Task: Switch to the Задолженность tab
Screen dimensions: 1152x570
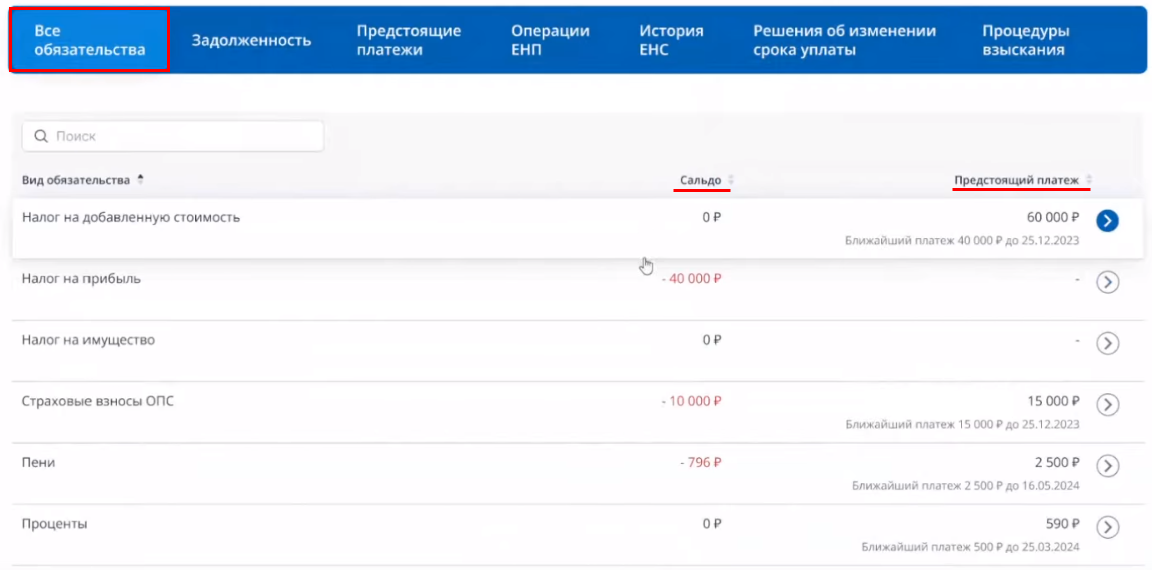Action: click(x=251, y=40)
